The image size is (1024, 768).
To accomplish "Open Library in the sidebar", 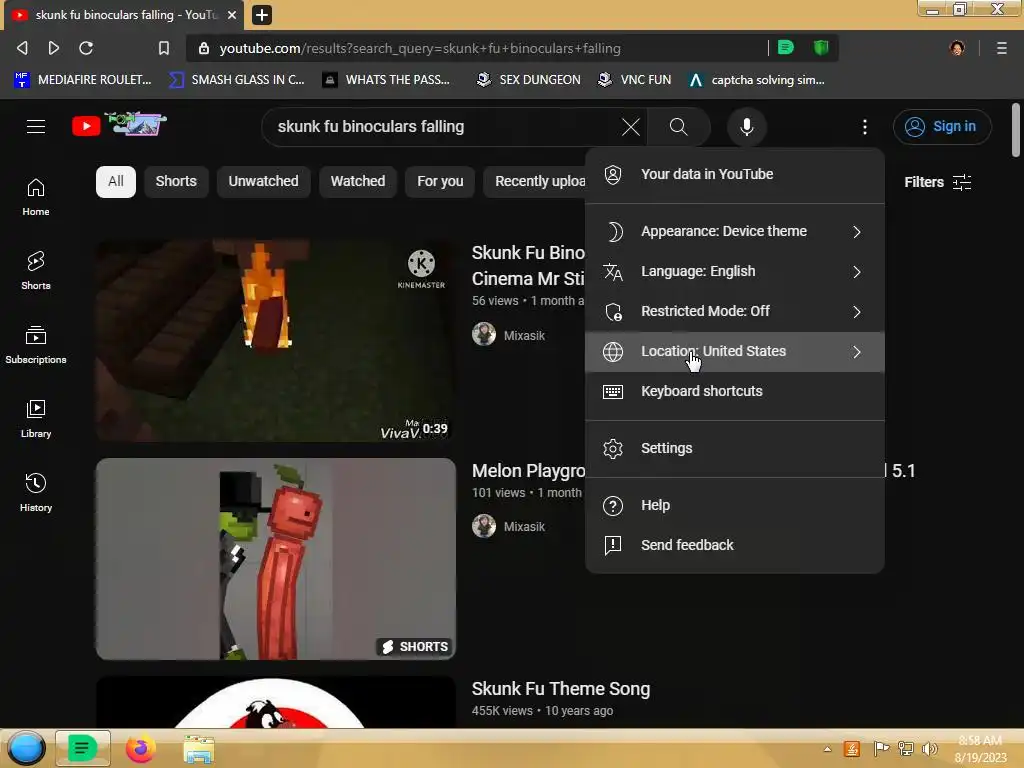I will [36, 419].
